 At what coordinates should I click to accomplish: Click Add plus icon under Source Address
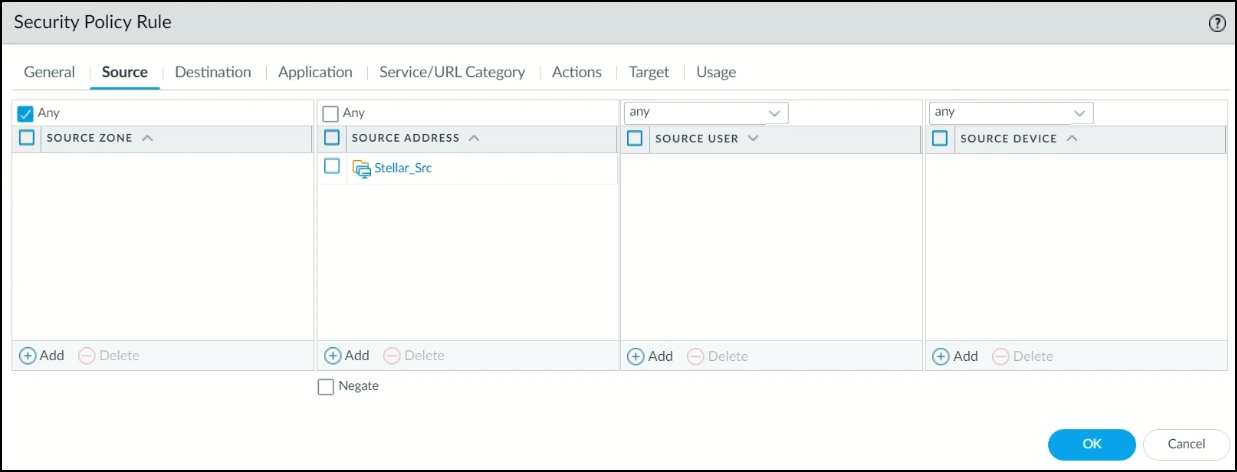[333, 355]
